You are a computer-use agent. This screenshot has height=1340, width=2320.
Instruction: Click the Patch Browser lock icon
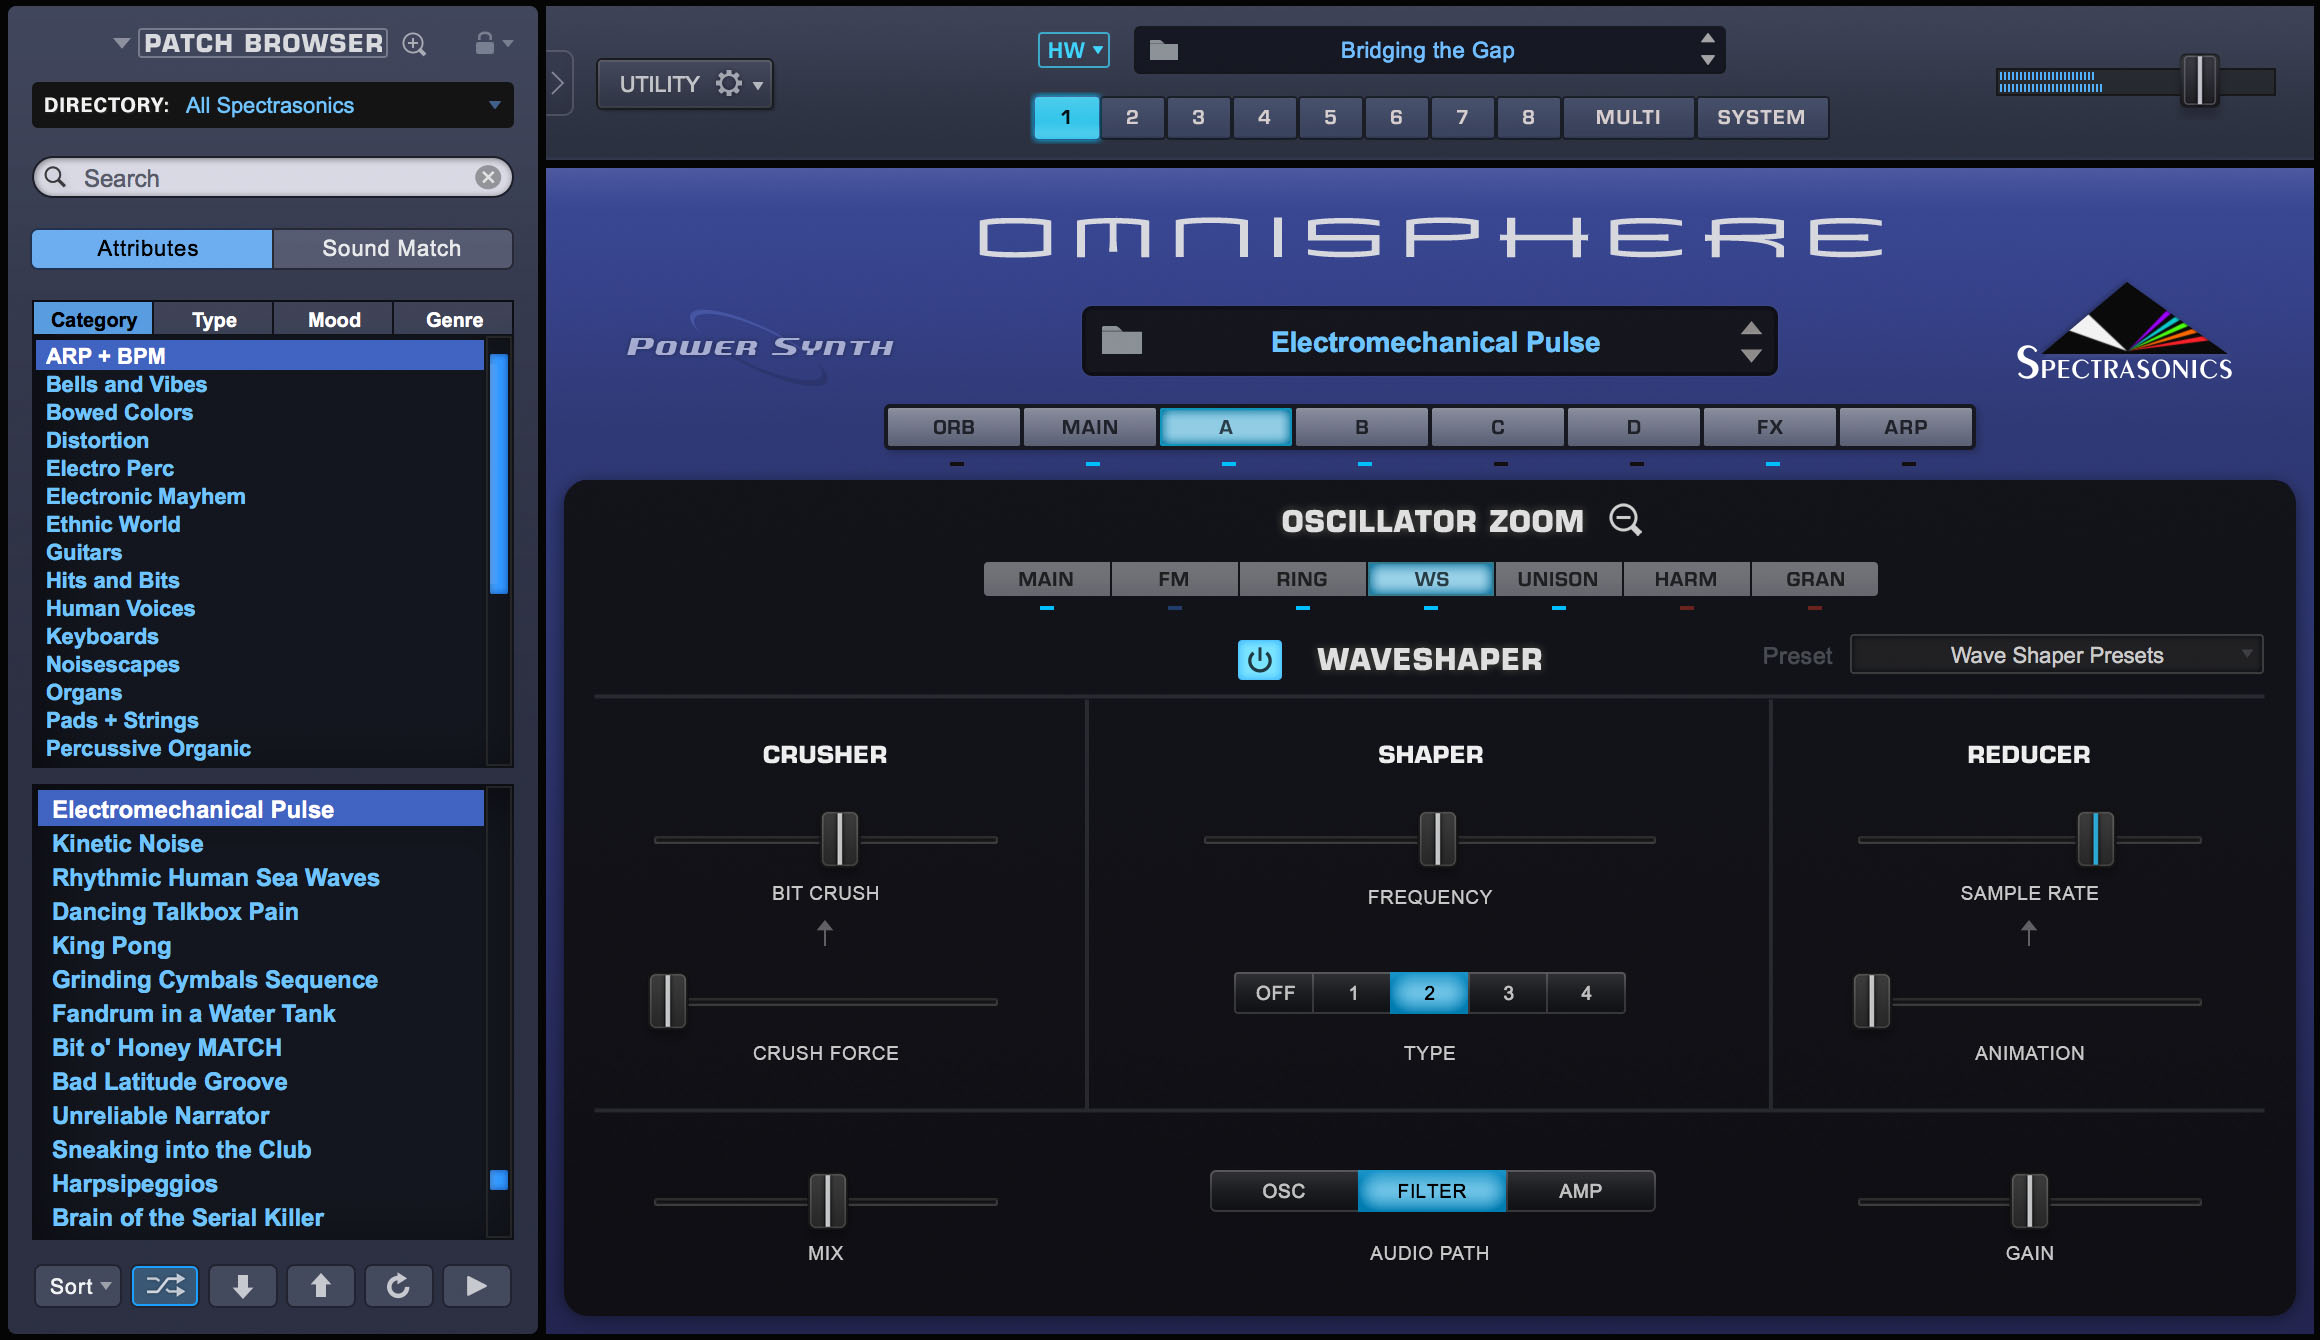coord(484,43)
